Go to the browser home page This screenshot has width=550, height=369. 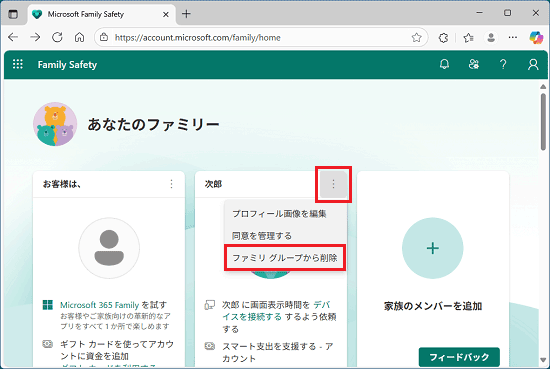point(80,37)
